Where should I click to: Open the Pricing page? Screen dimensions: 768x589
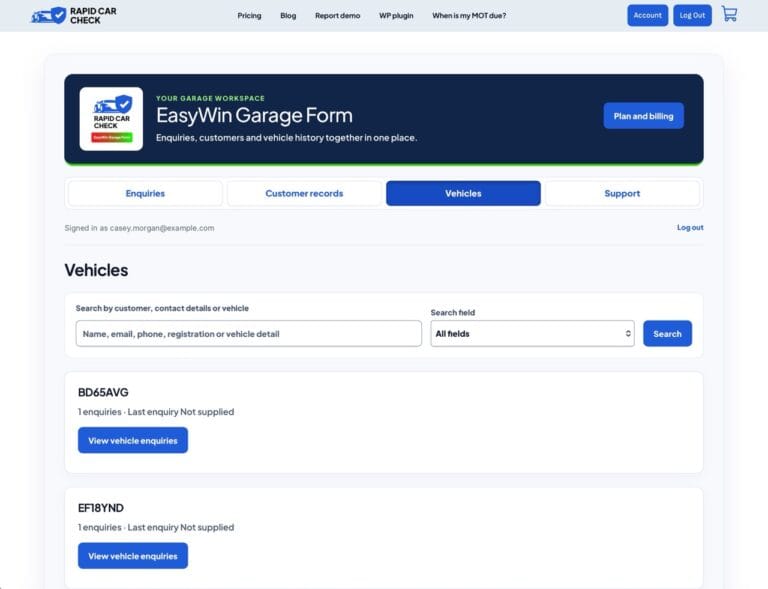(x=249, y=16)
